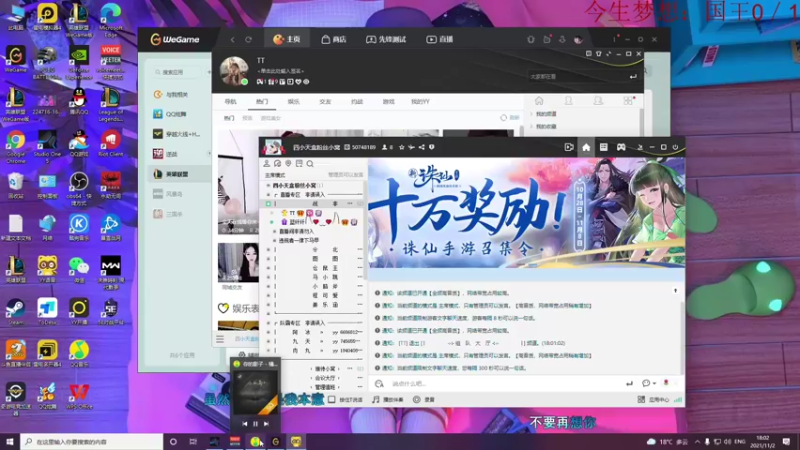The height and width of the screenshot is (450, 800).
Task: Go to previous track in mini player
Action: pos(244,423)
